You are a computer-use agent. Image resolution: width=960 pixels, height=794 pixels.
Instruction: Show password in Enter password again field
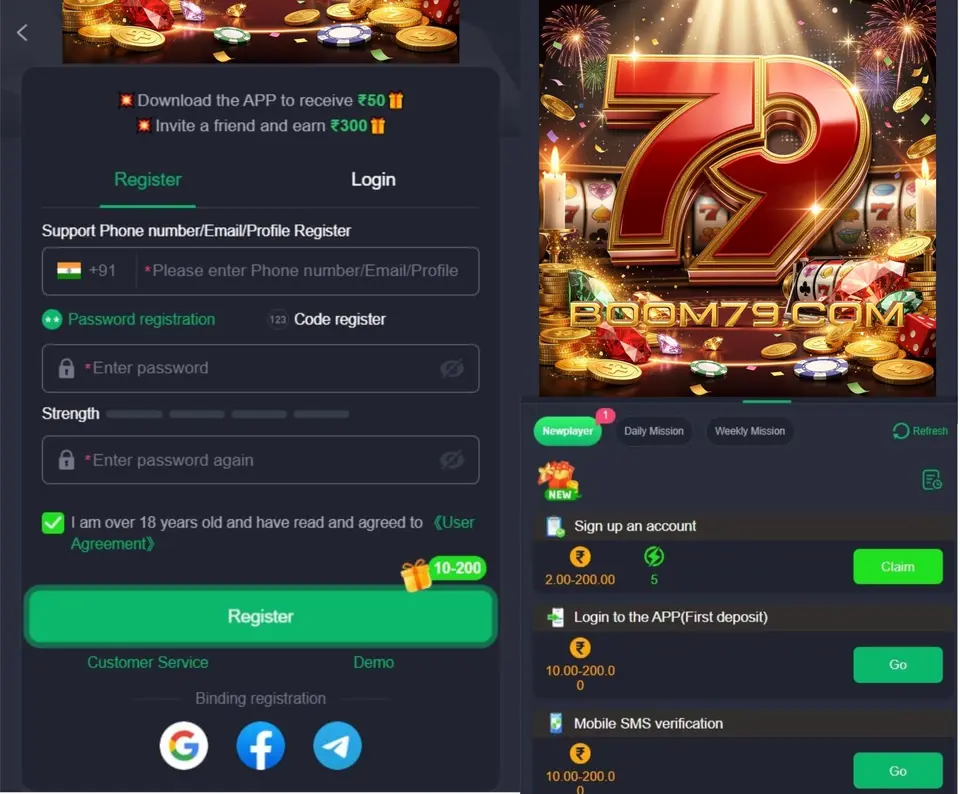click(x=451, y=460)
